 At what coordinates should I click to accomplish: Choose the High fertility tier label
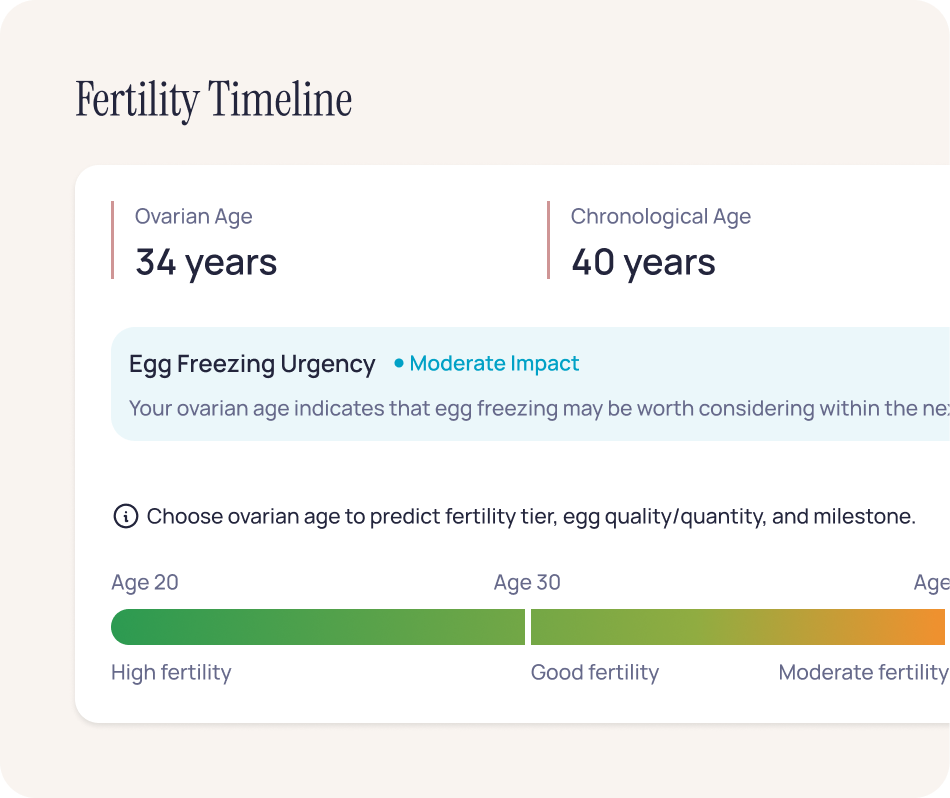(171, 673)
